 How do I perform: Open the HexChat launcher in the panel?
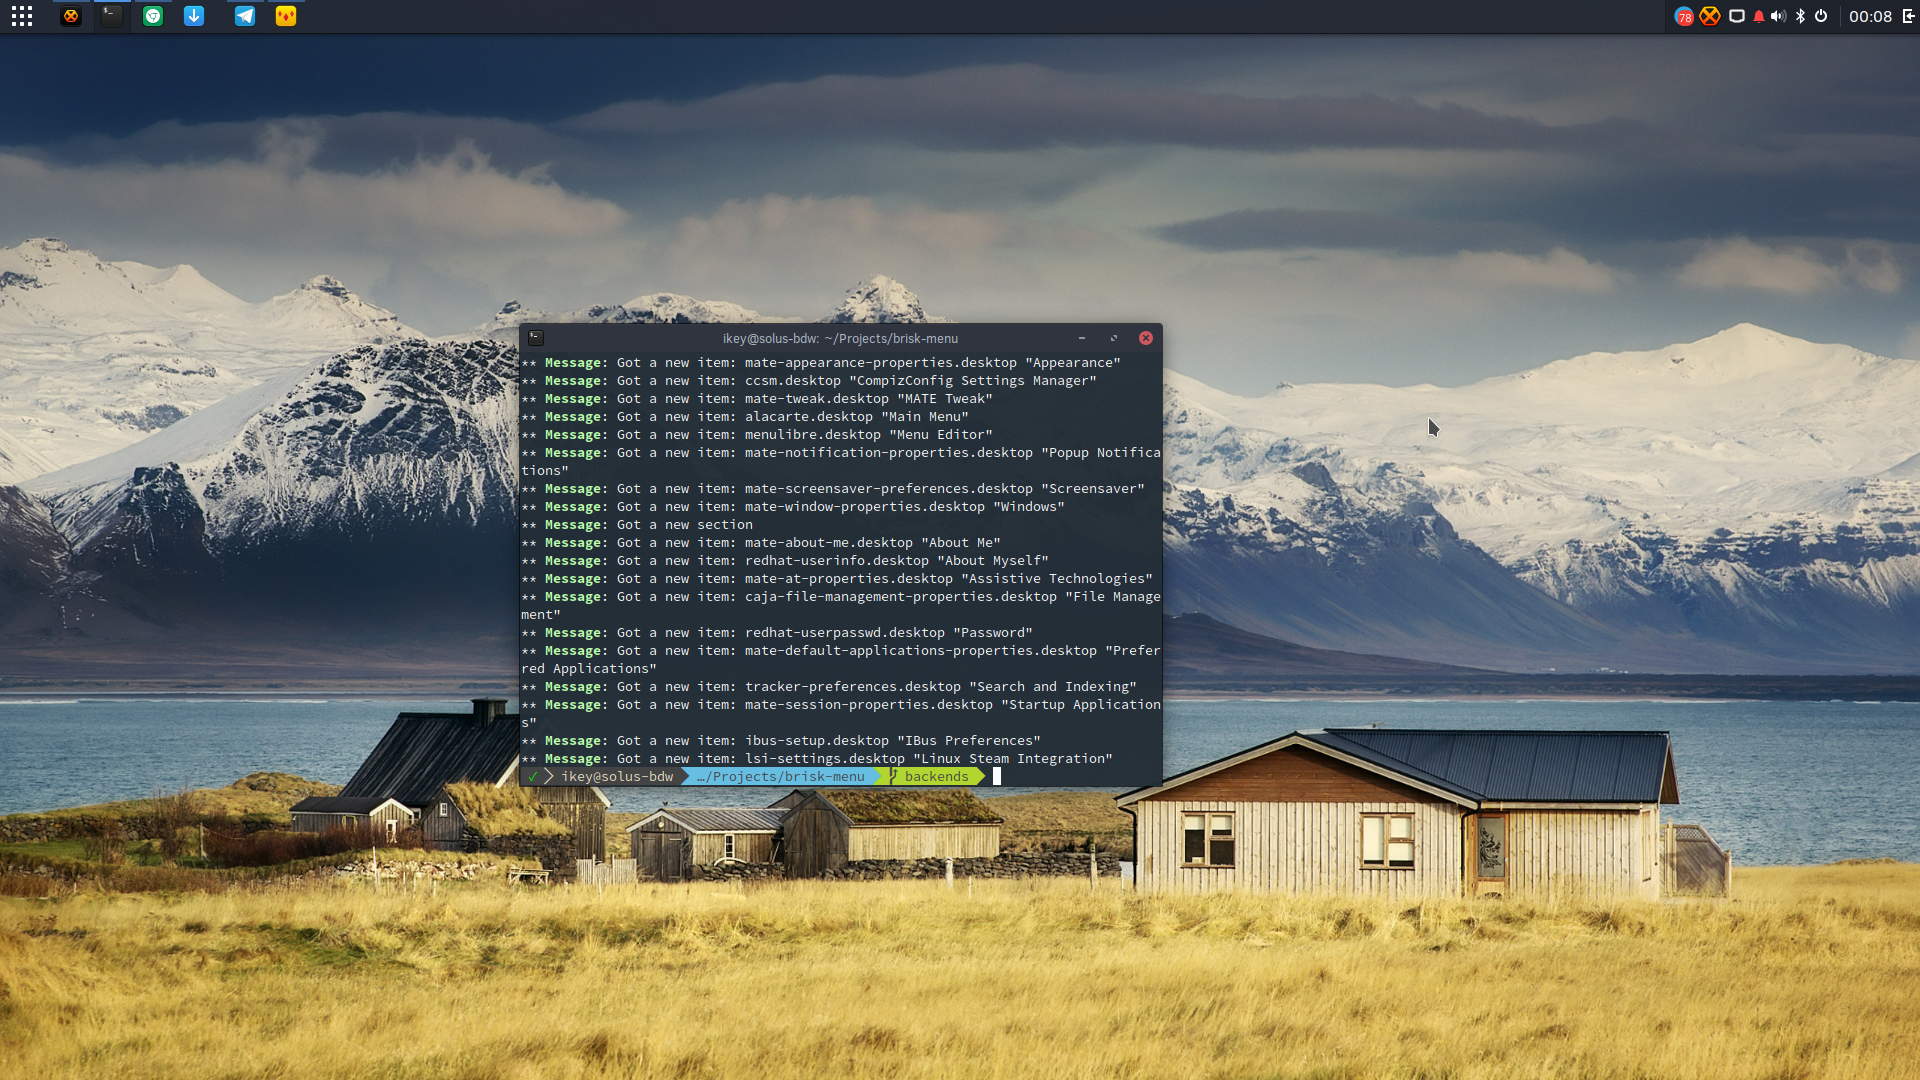[x=70, y=16]
